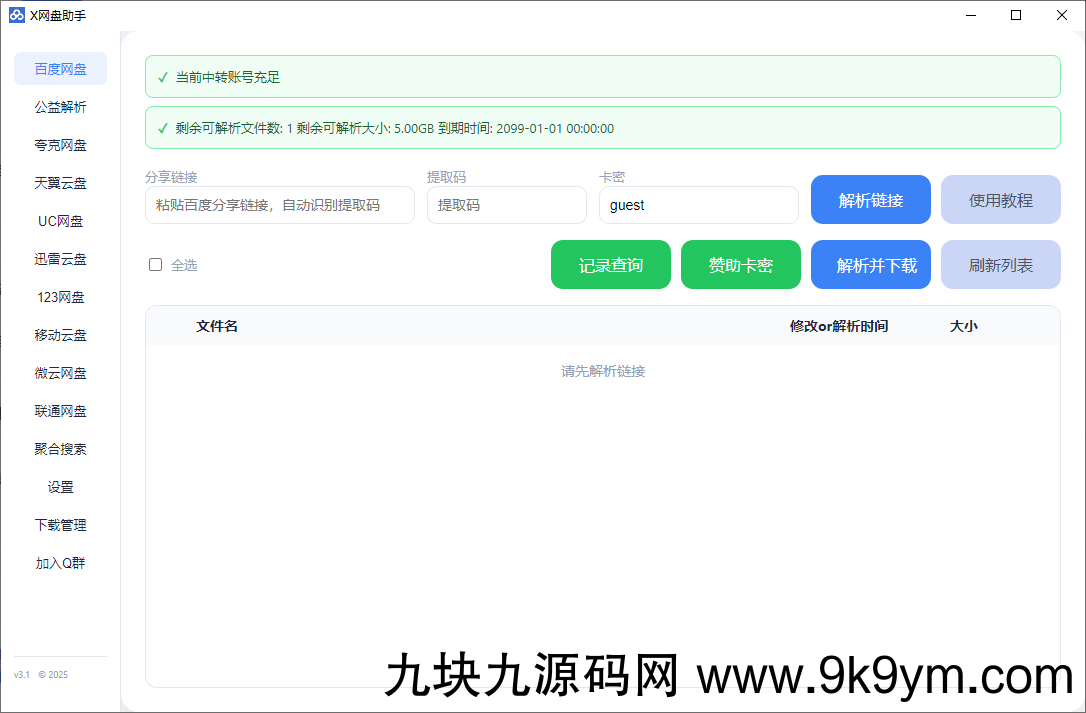Screen dimensions: 1086x713
Task: Click the X网盘助手 app logo icon
Action: [x=15, y=14]
